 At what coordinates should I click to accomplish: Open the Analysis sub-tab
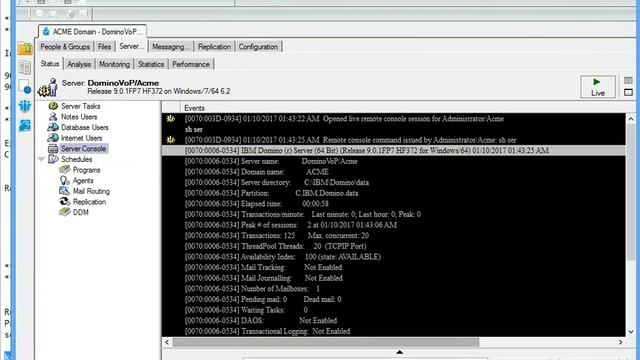pos(79,64)
